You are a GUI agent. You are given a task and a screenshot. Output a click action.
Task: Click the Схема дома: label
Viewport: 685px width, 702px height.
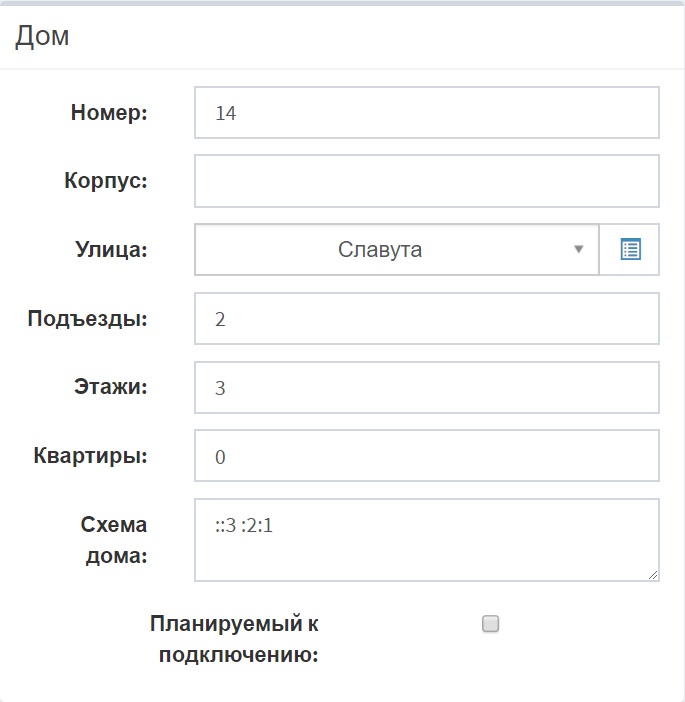click(x=114, y=540)
